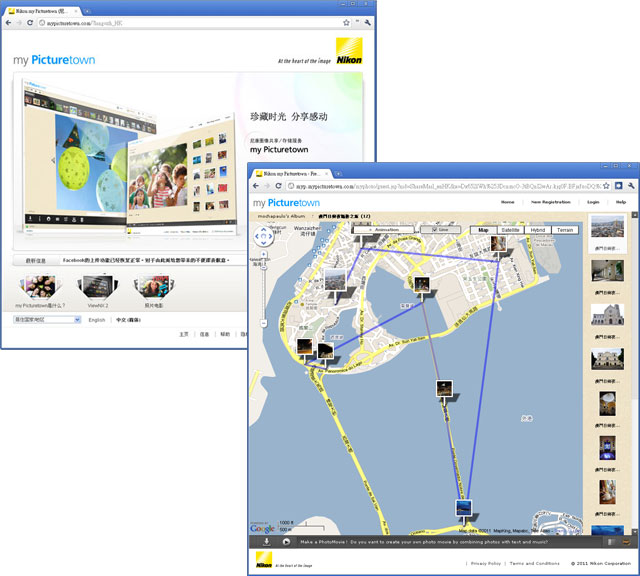Expand the Animation dropdown above the map
This screenshot has height=576, width=640.
pos(384,230)
